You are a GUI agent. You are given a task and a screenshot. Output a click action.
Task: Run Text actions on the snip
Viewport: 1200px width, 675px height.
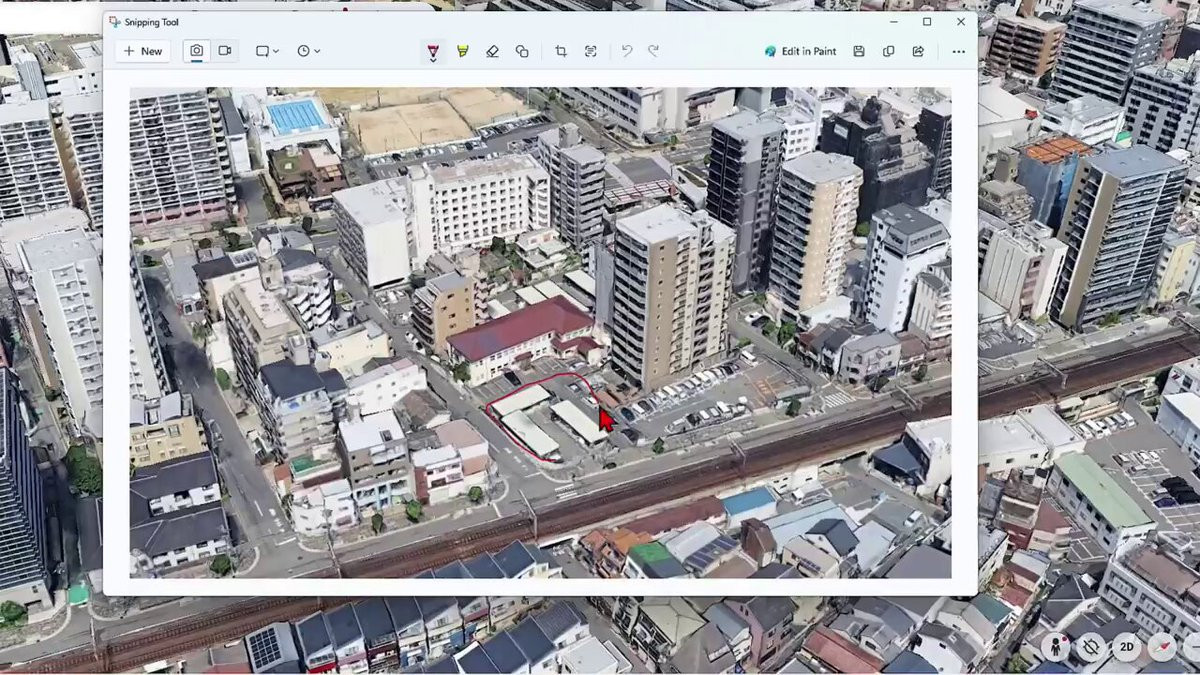(x=591, y=51)
